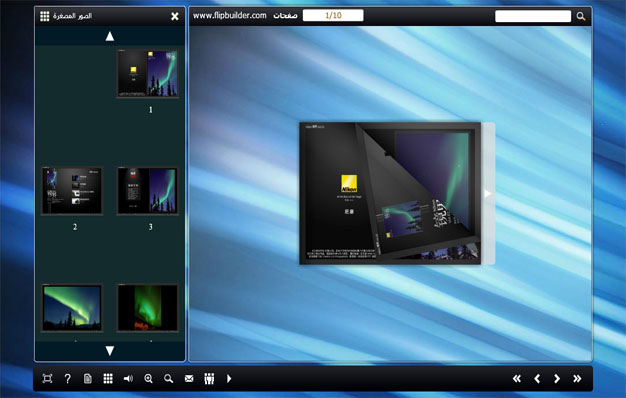626x398 pixels.
Task: Open the wide aurora landscape thumbnail
Action: pos(72,308)
